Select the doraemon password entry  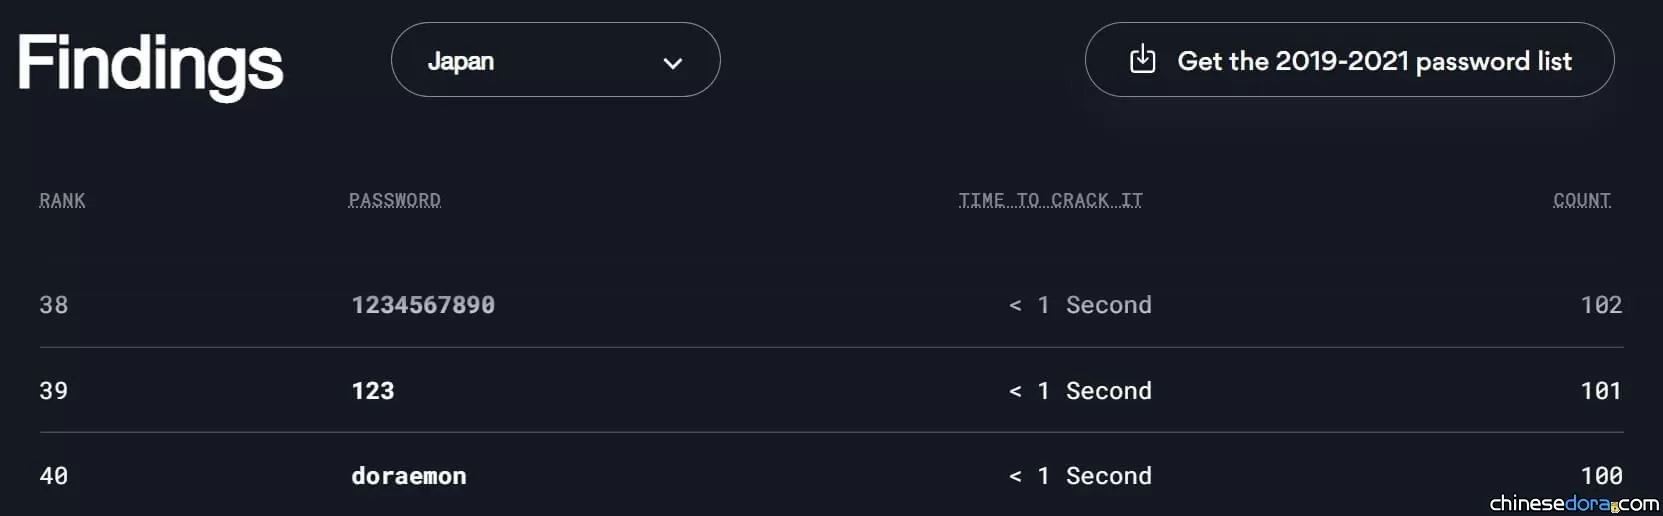coord(409,476)
